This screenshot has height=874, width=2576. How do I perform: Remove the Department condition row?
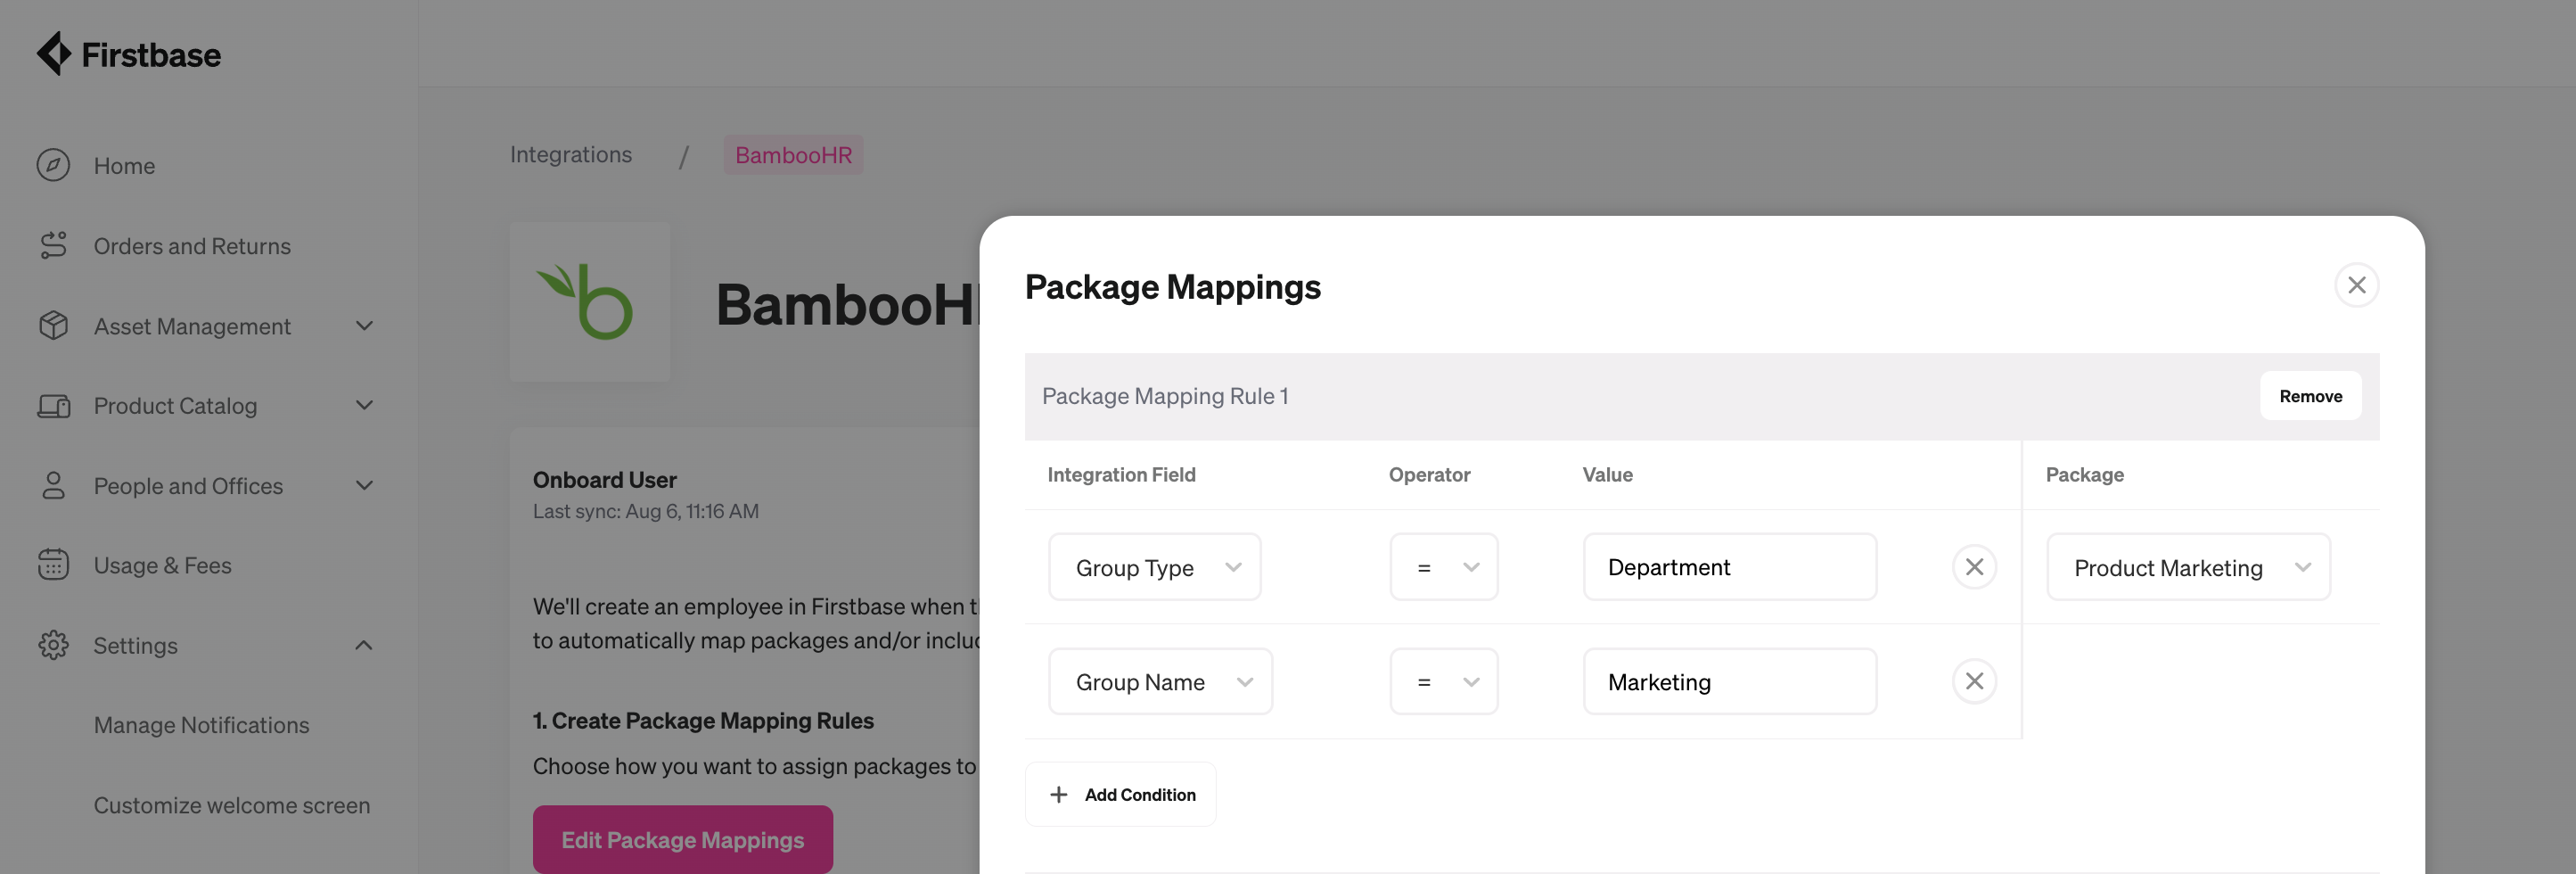[1974, 567]
